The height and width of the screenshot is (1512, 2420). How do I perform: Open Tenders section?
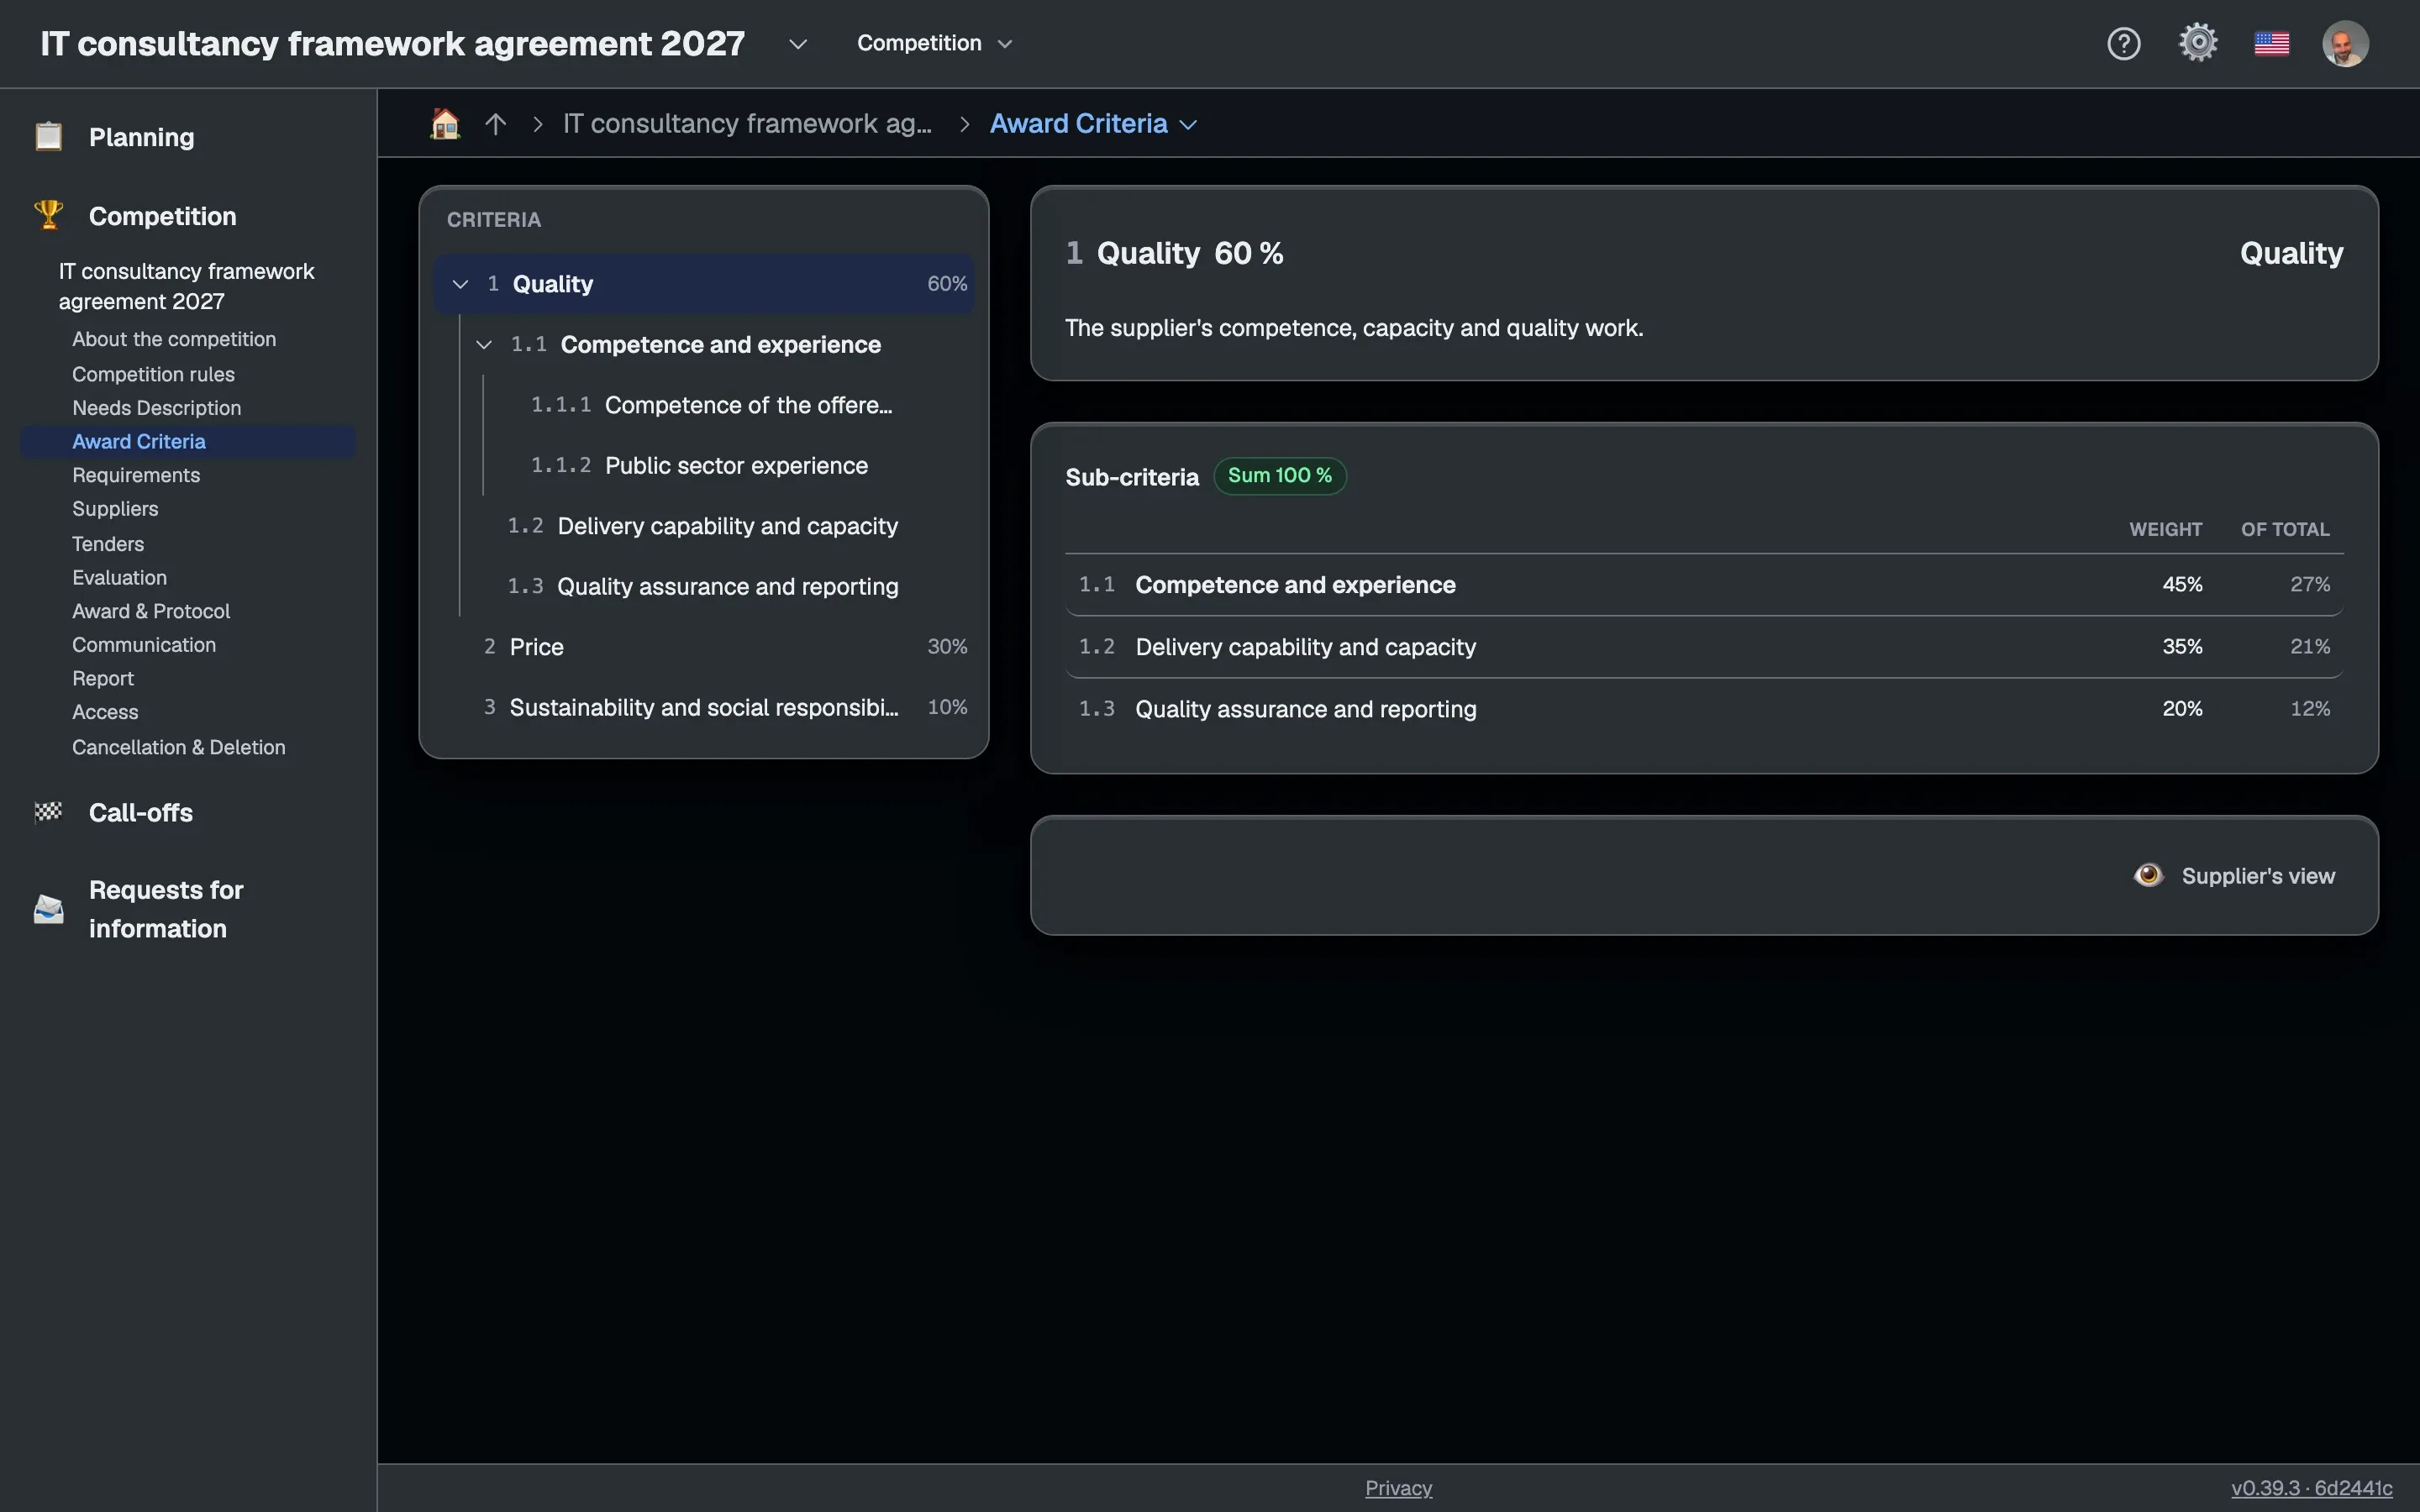108,544
